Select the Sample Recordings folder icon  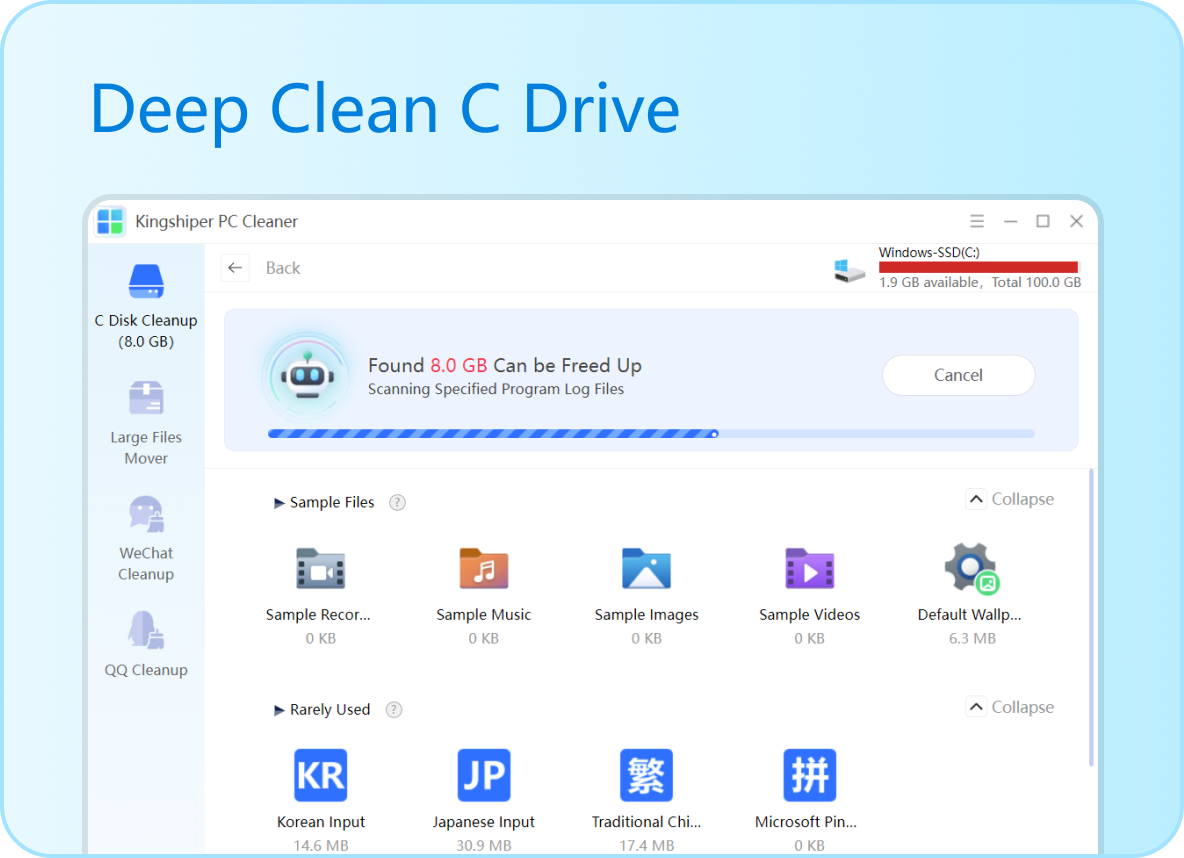coord(320,569)
